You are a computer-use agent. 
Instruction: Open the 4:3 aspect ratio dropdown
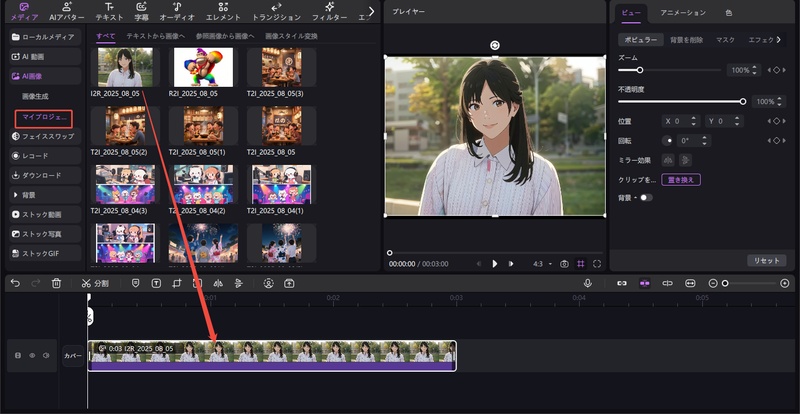(x=542, y=264)
